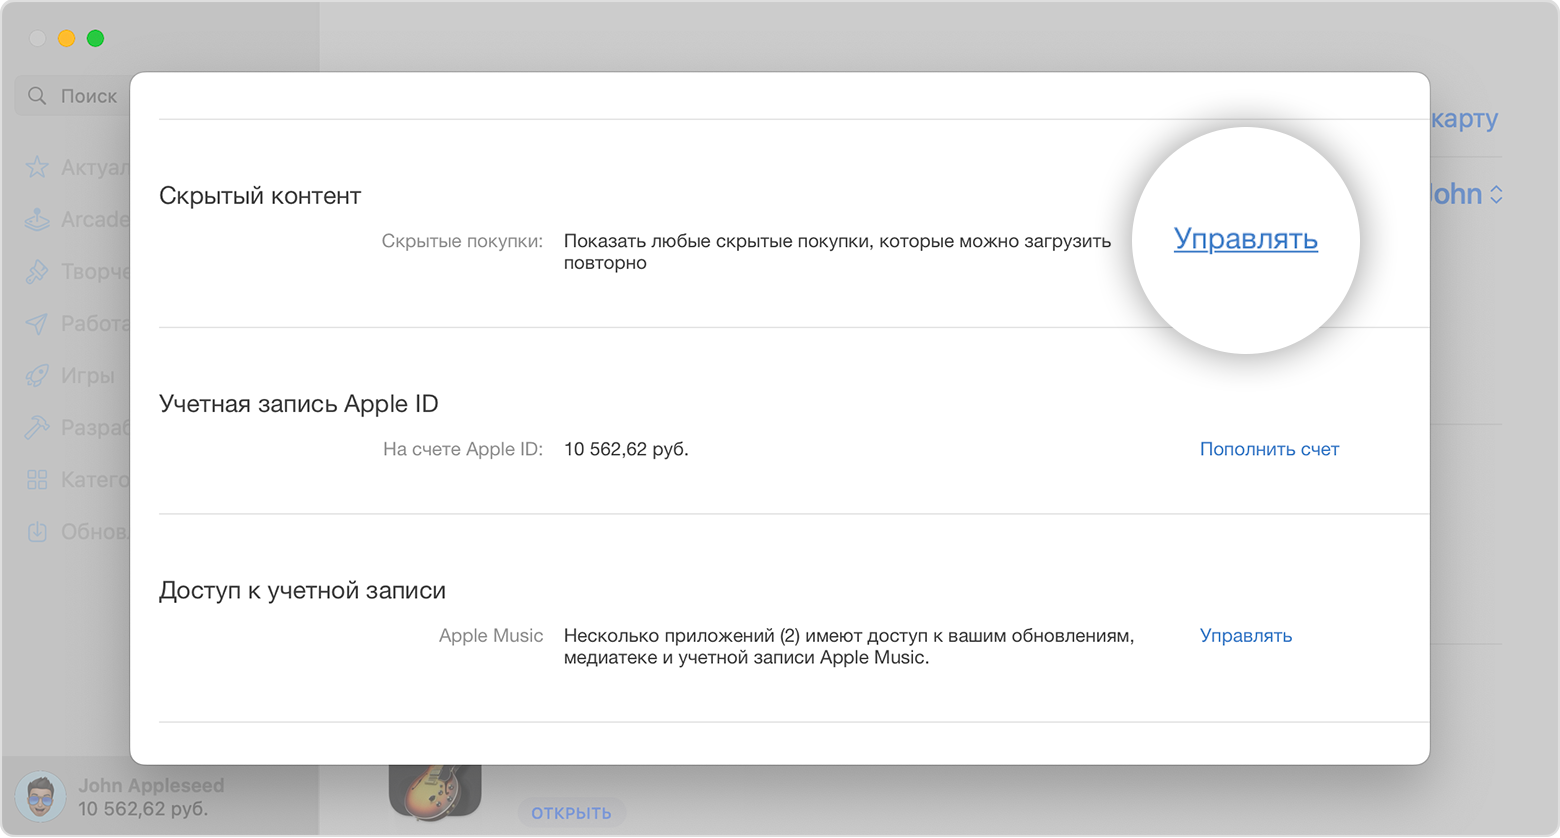Click the Учетная запись Apple ID heading

click(299, 404)
